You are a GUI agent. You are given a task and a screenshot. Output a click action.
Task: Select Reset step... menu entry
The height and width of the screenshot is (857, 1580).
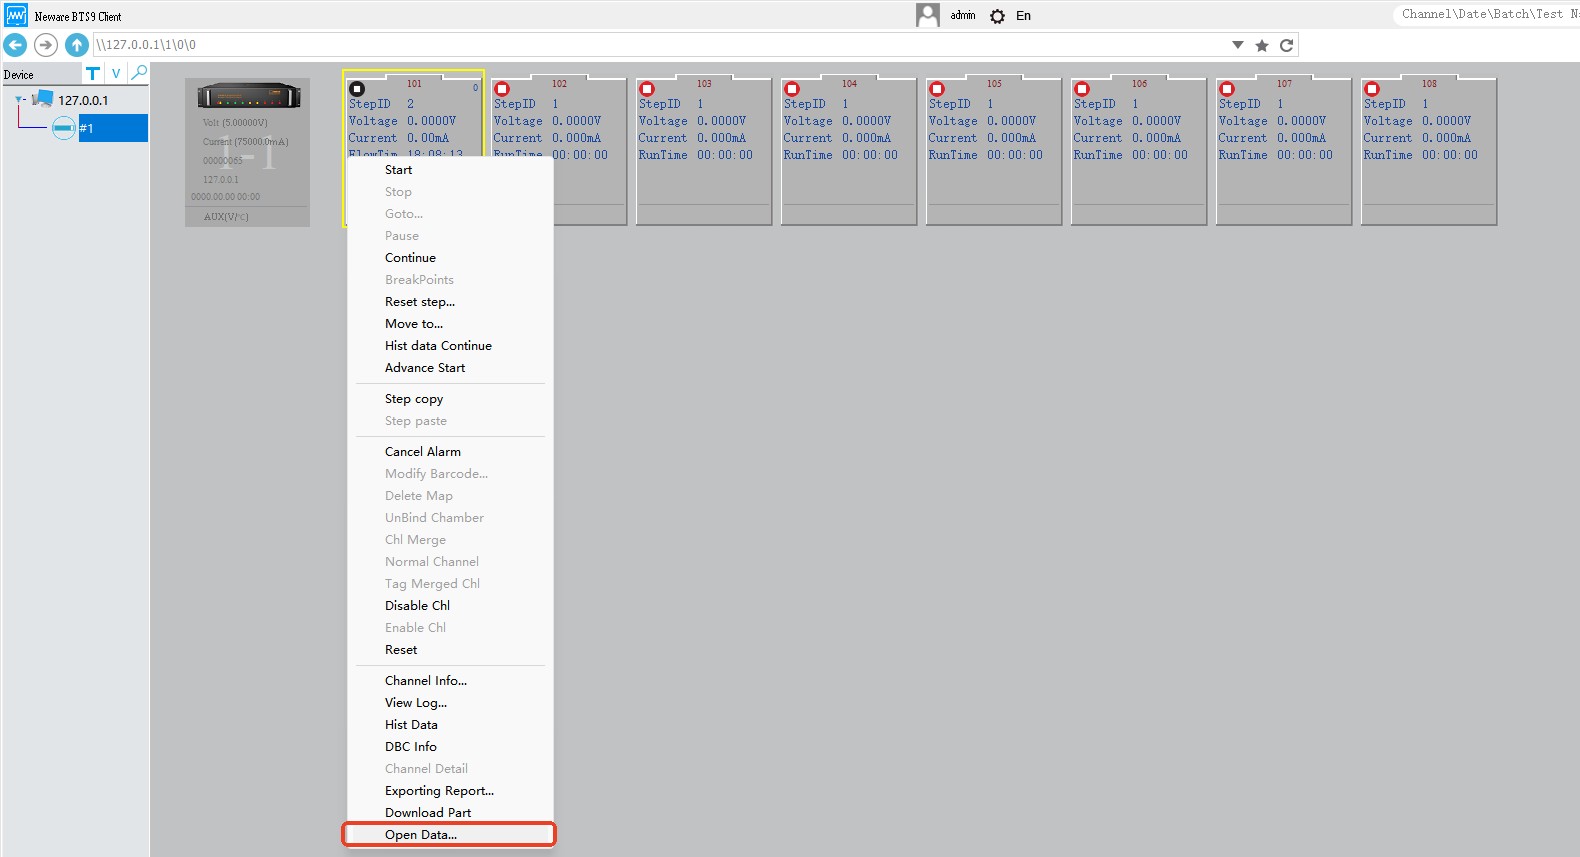pos(450,302)
